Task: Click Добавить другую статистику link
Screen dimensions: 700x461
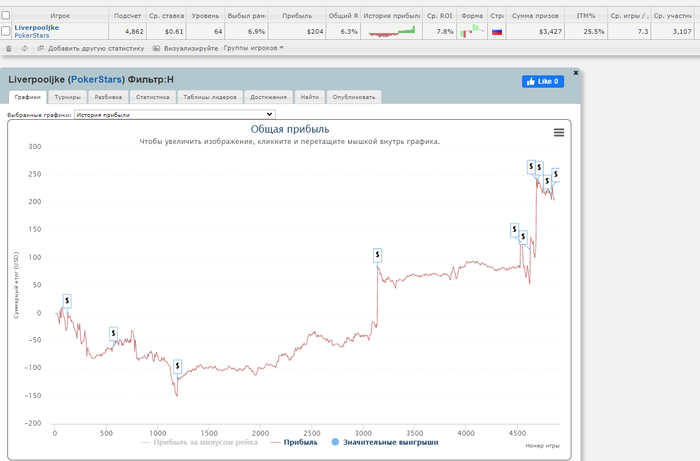Action: click(x=96, y=48)
